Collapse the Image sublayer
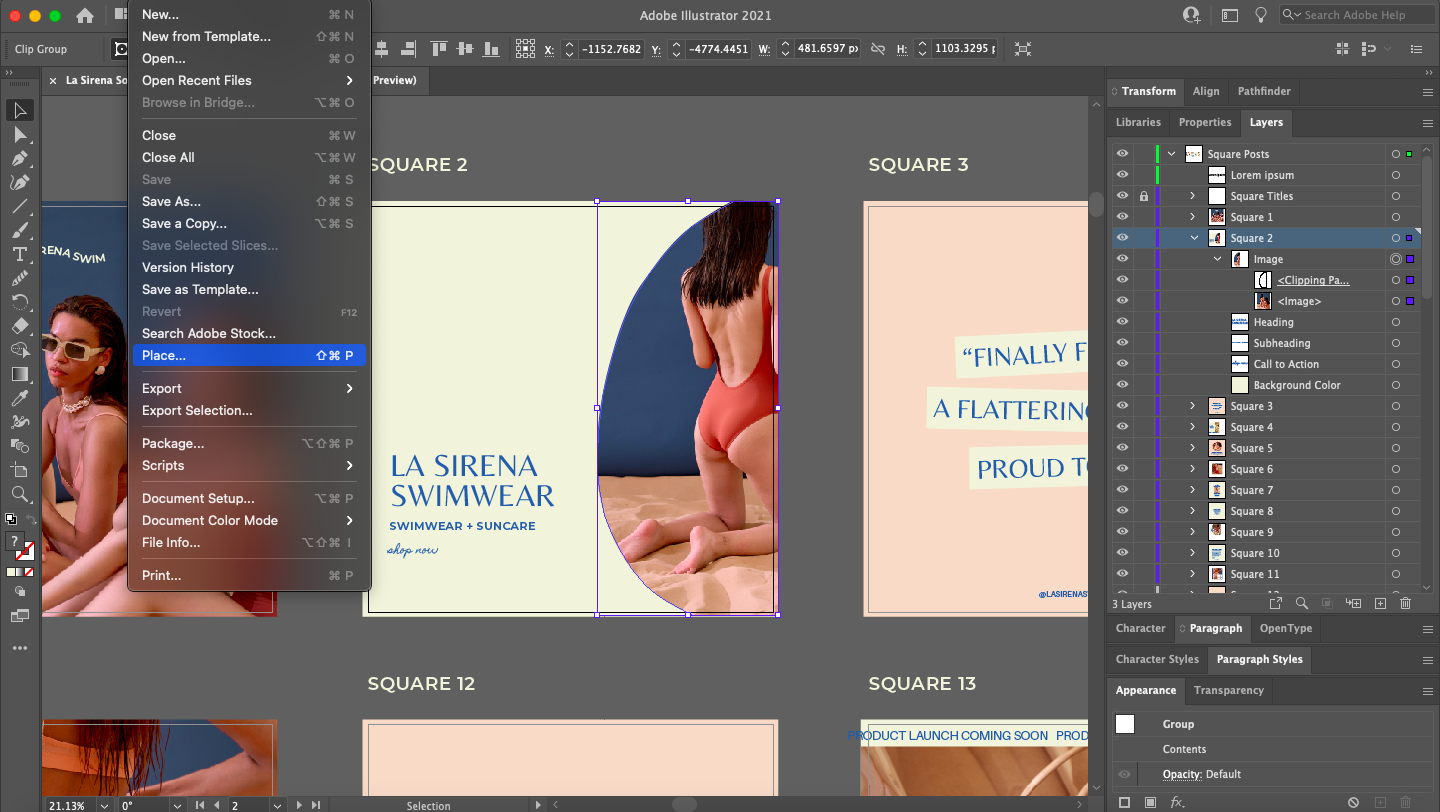This screenshot has height=812, width=1440. 1218,259
